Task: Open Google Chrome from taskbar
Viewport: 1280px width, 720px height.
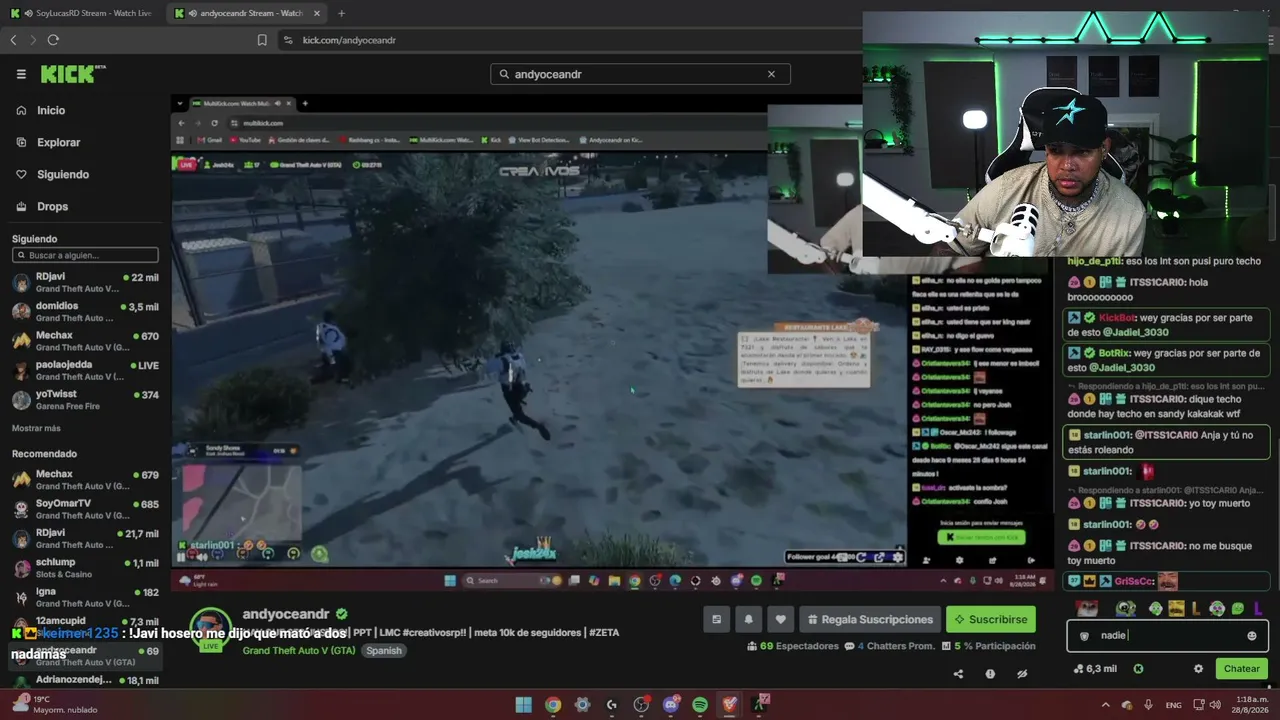Action: pos(553,705)
